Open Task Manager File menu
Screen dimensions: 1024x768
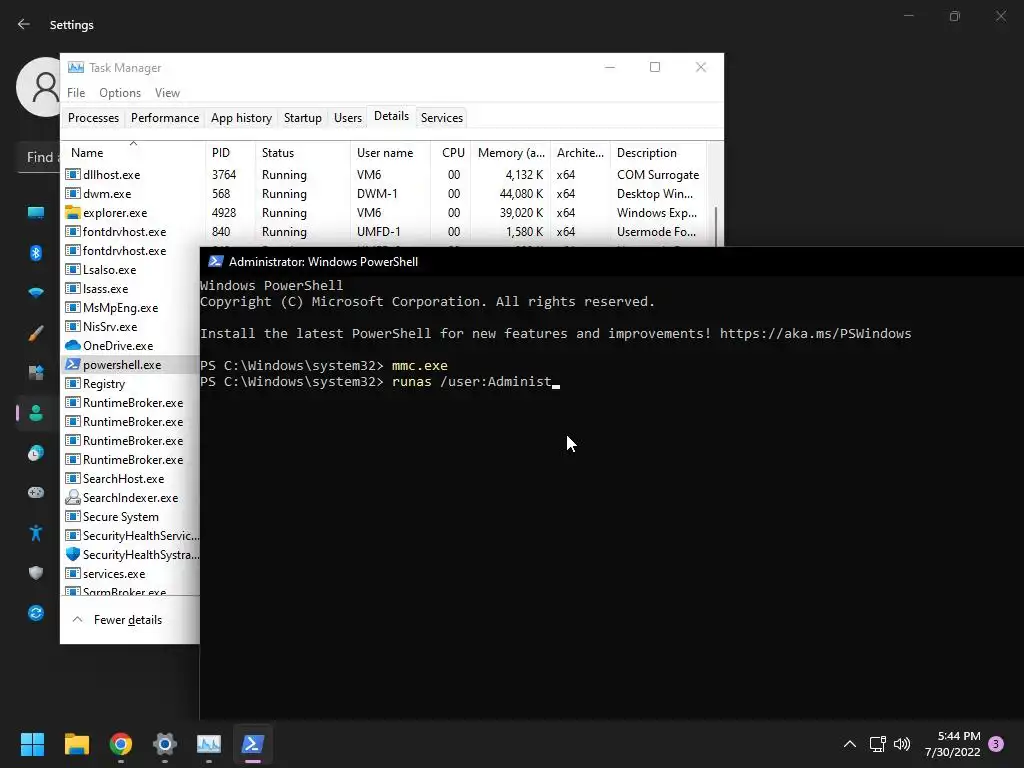coord(76,93)
